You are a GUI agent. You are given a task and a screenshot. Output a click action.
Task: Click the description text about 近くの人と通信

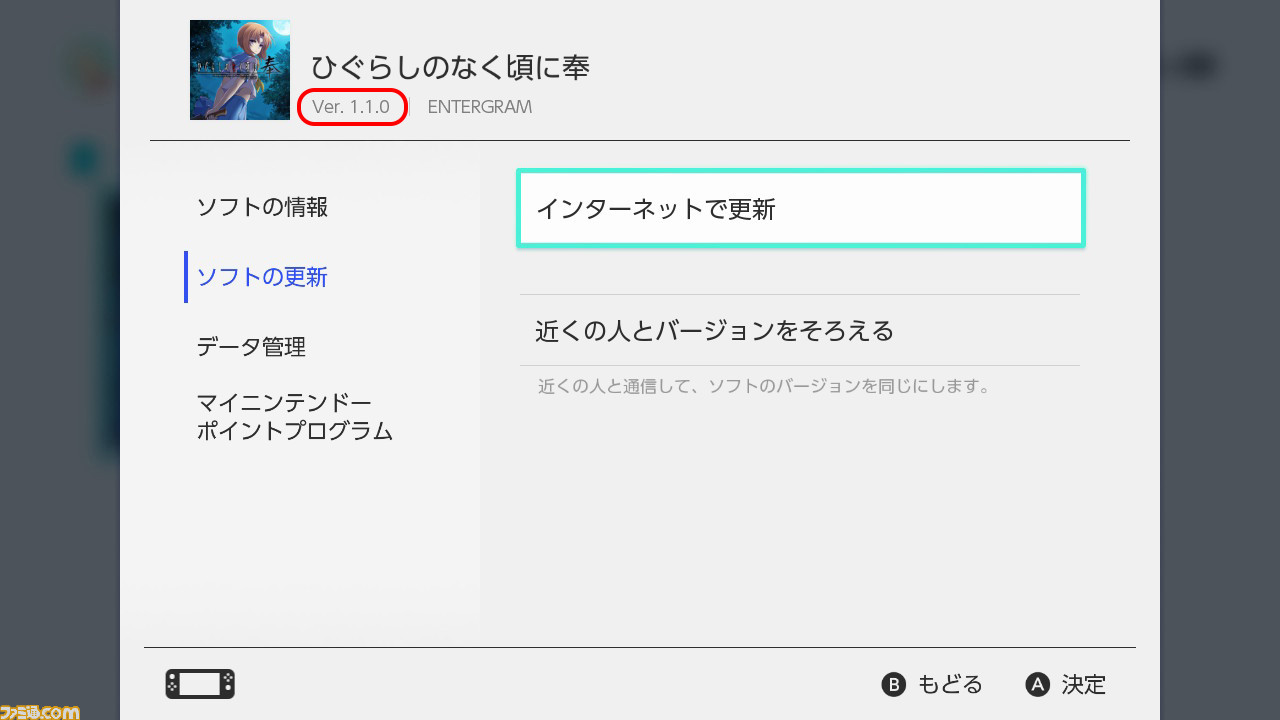click(x=764, y=386)
